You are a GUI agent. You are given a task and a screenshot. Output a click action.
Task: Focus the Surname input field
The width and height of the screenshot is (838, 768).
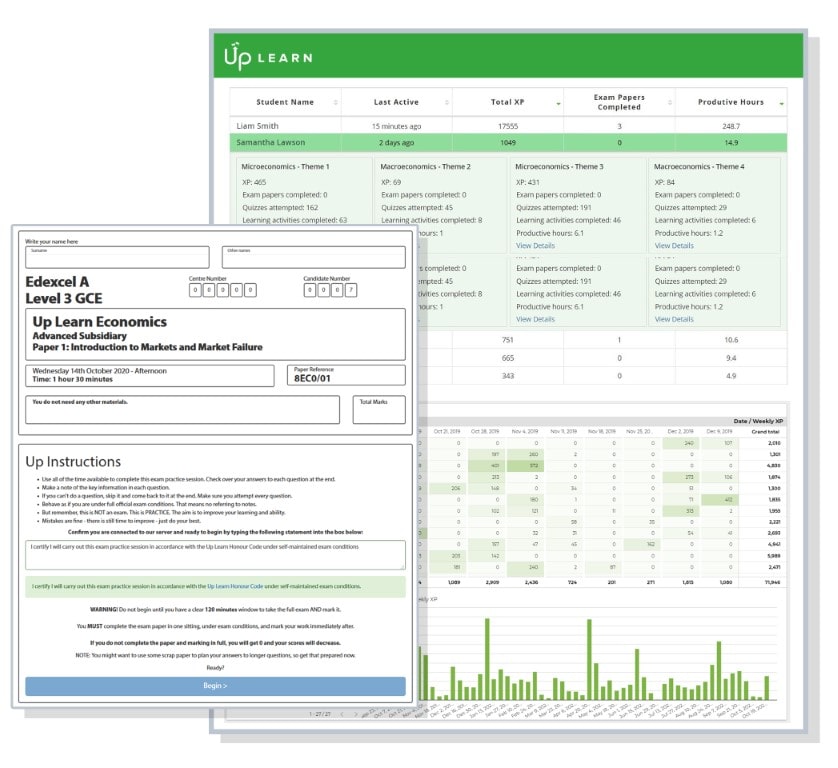pyautogui.click(x=117, y=257)
